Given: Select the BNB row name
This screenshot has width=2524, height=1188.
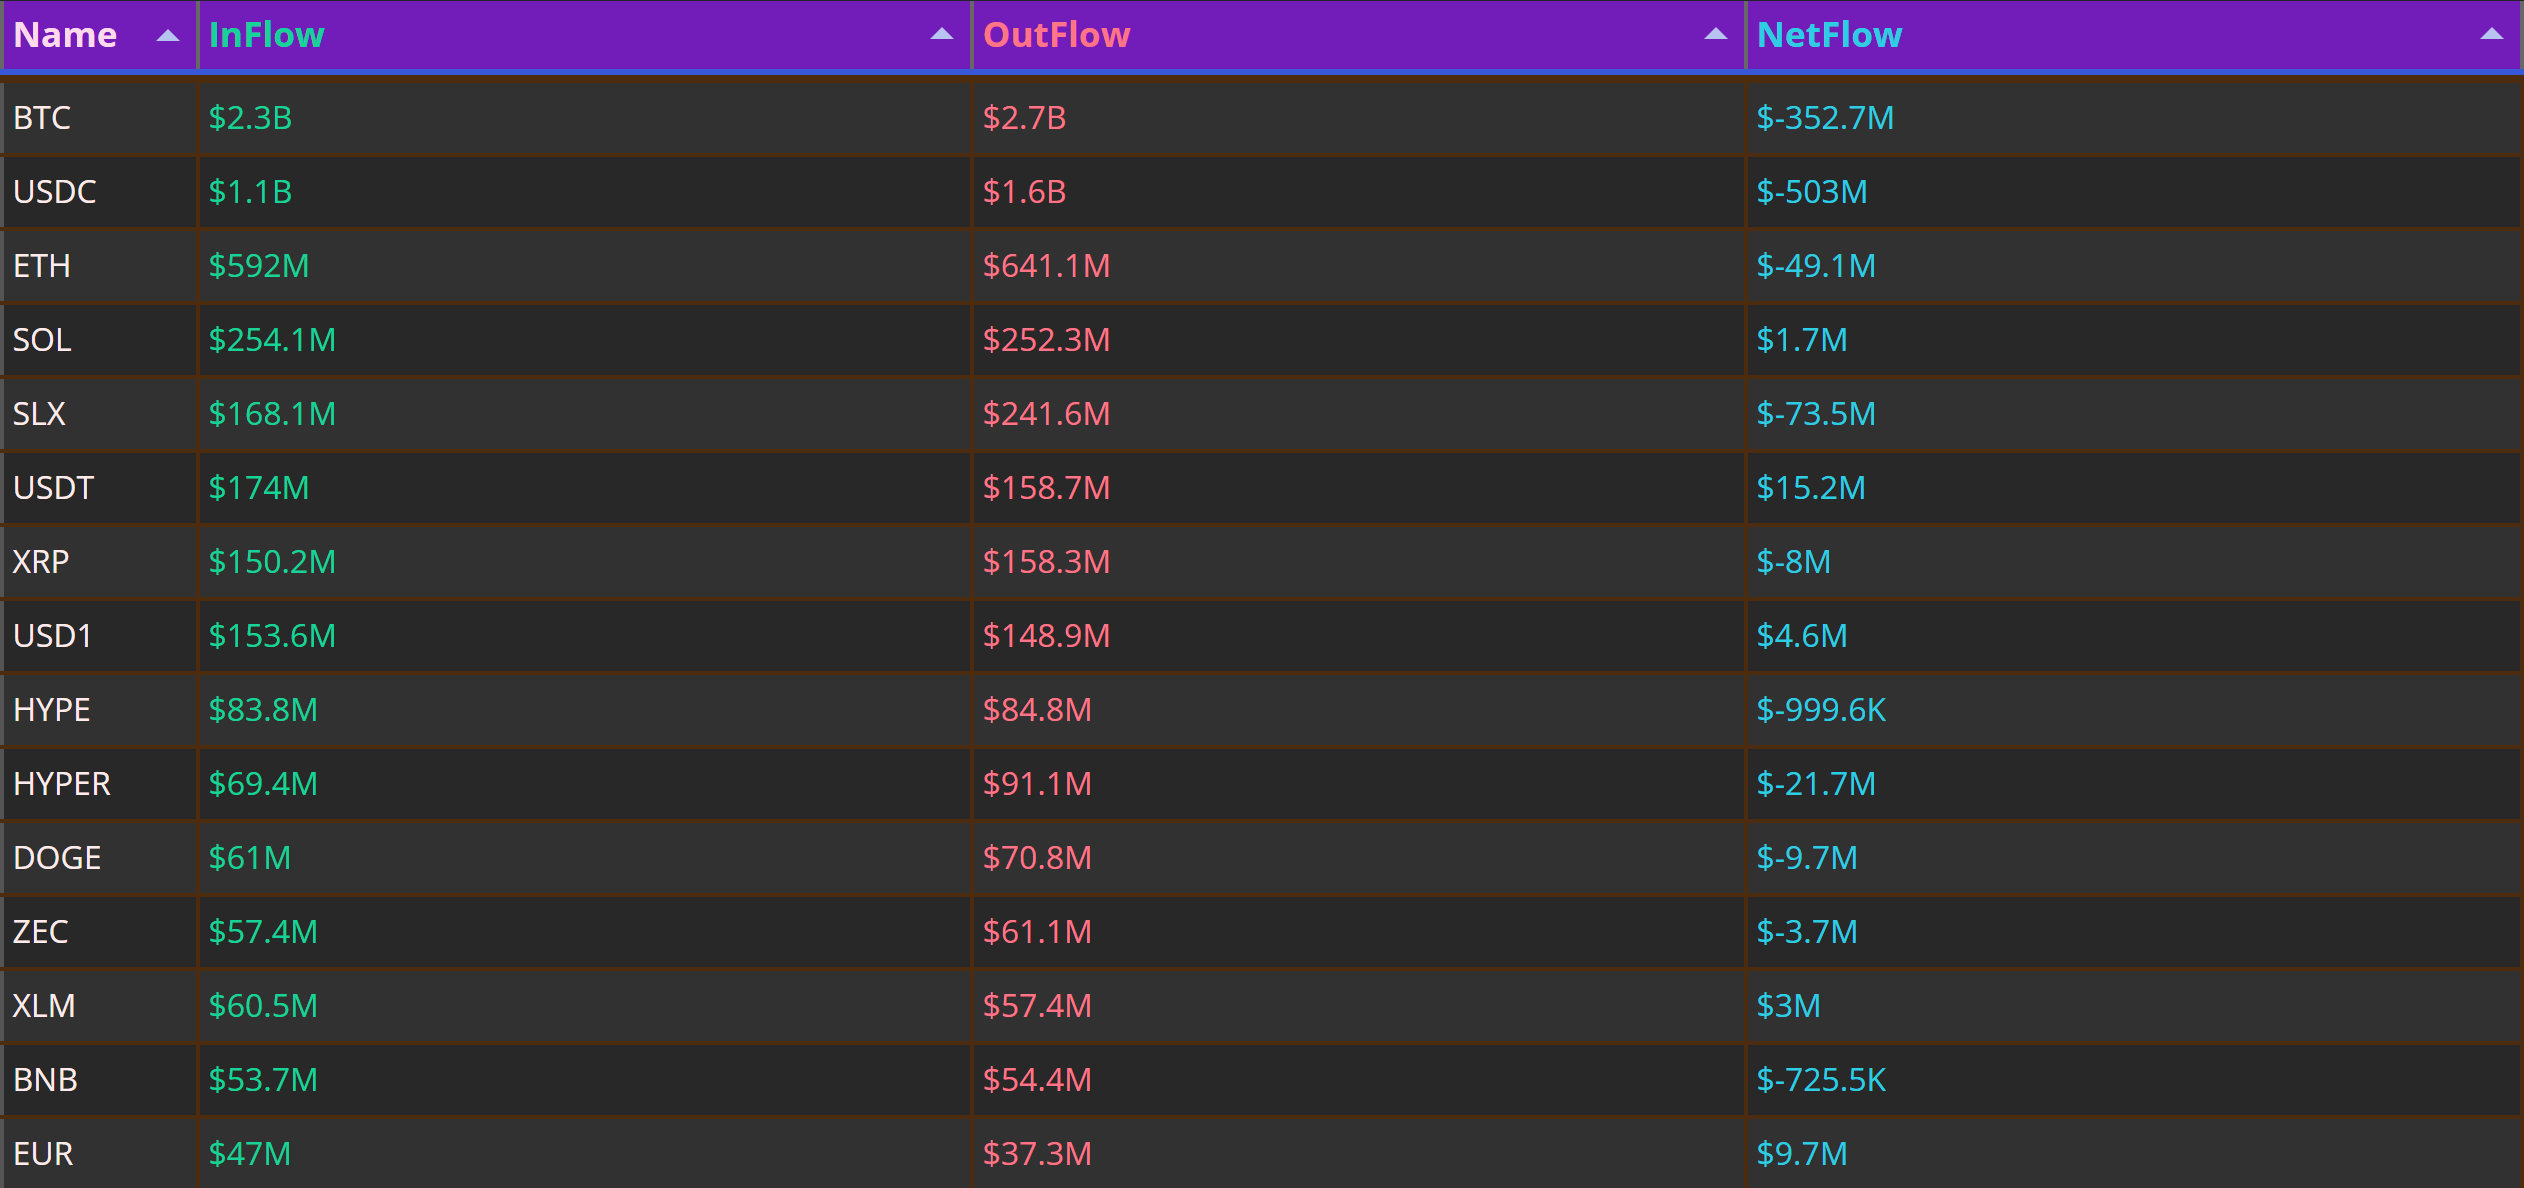Looking at the screenshot, I should pos(46,1080).
